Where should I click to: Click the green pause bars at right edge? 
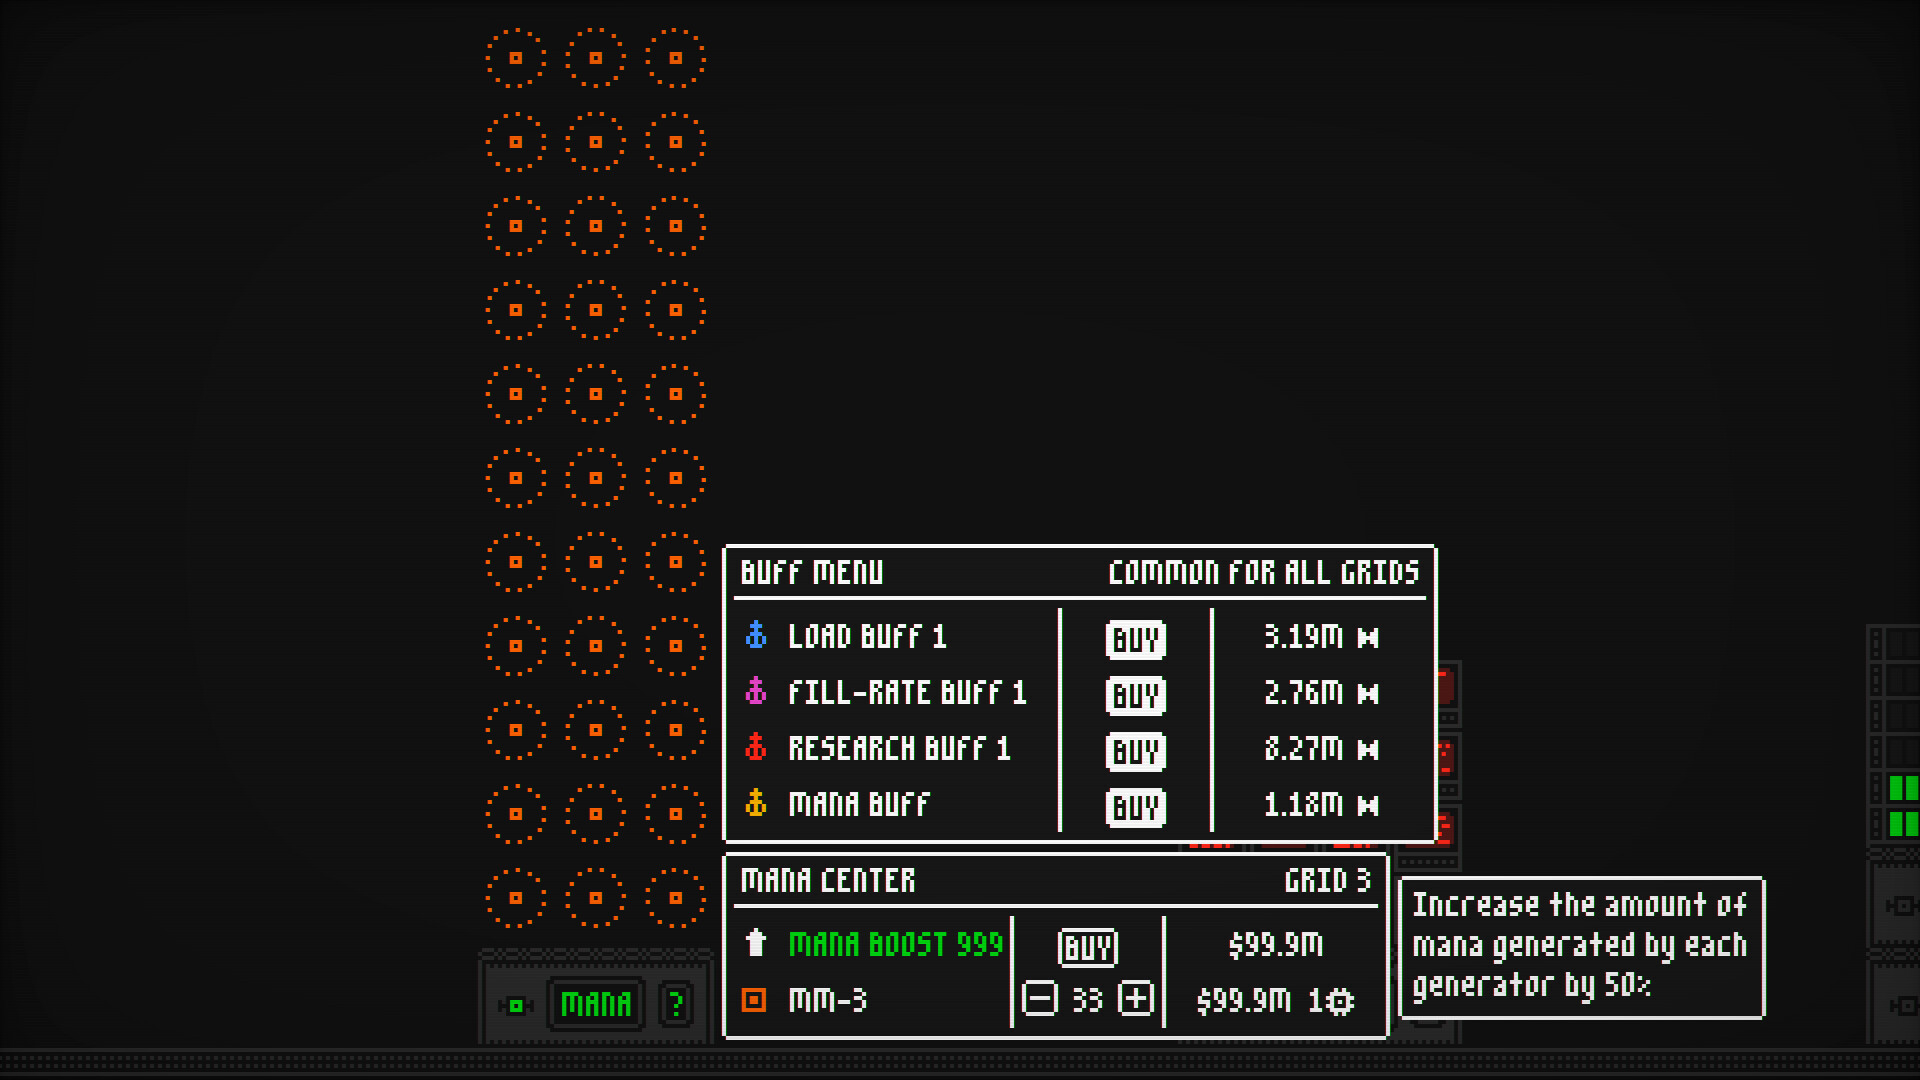click(1902, 806)
